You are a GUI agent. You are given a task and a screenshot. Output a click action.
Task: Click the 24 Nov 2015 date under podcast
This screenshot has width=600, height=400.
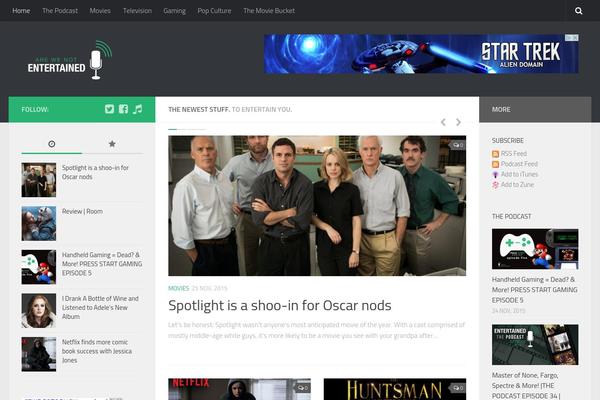click(x=509, y=311)
